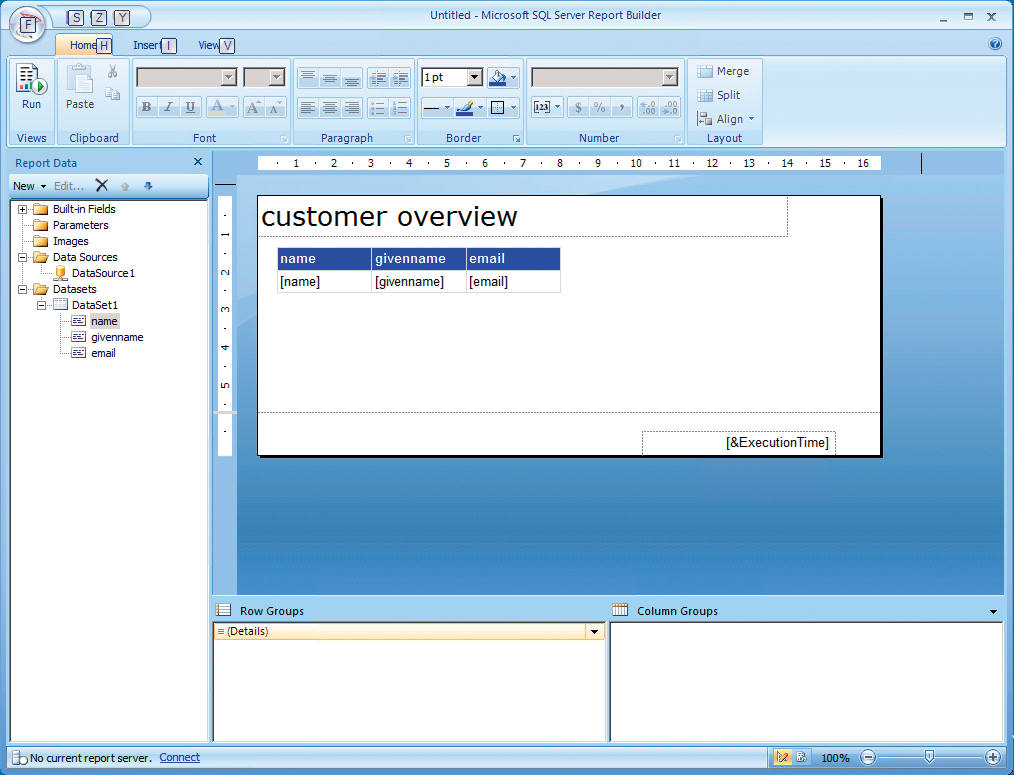
Task: Cut with the scissors icon
Action: coord(114,71)
